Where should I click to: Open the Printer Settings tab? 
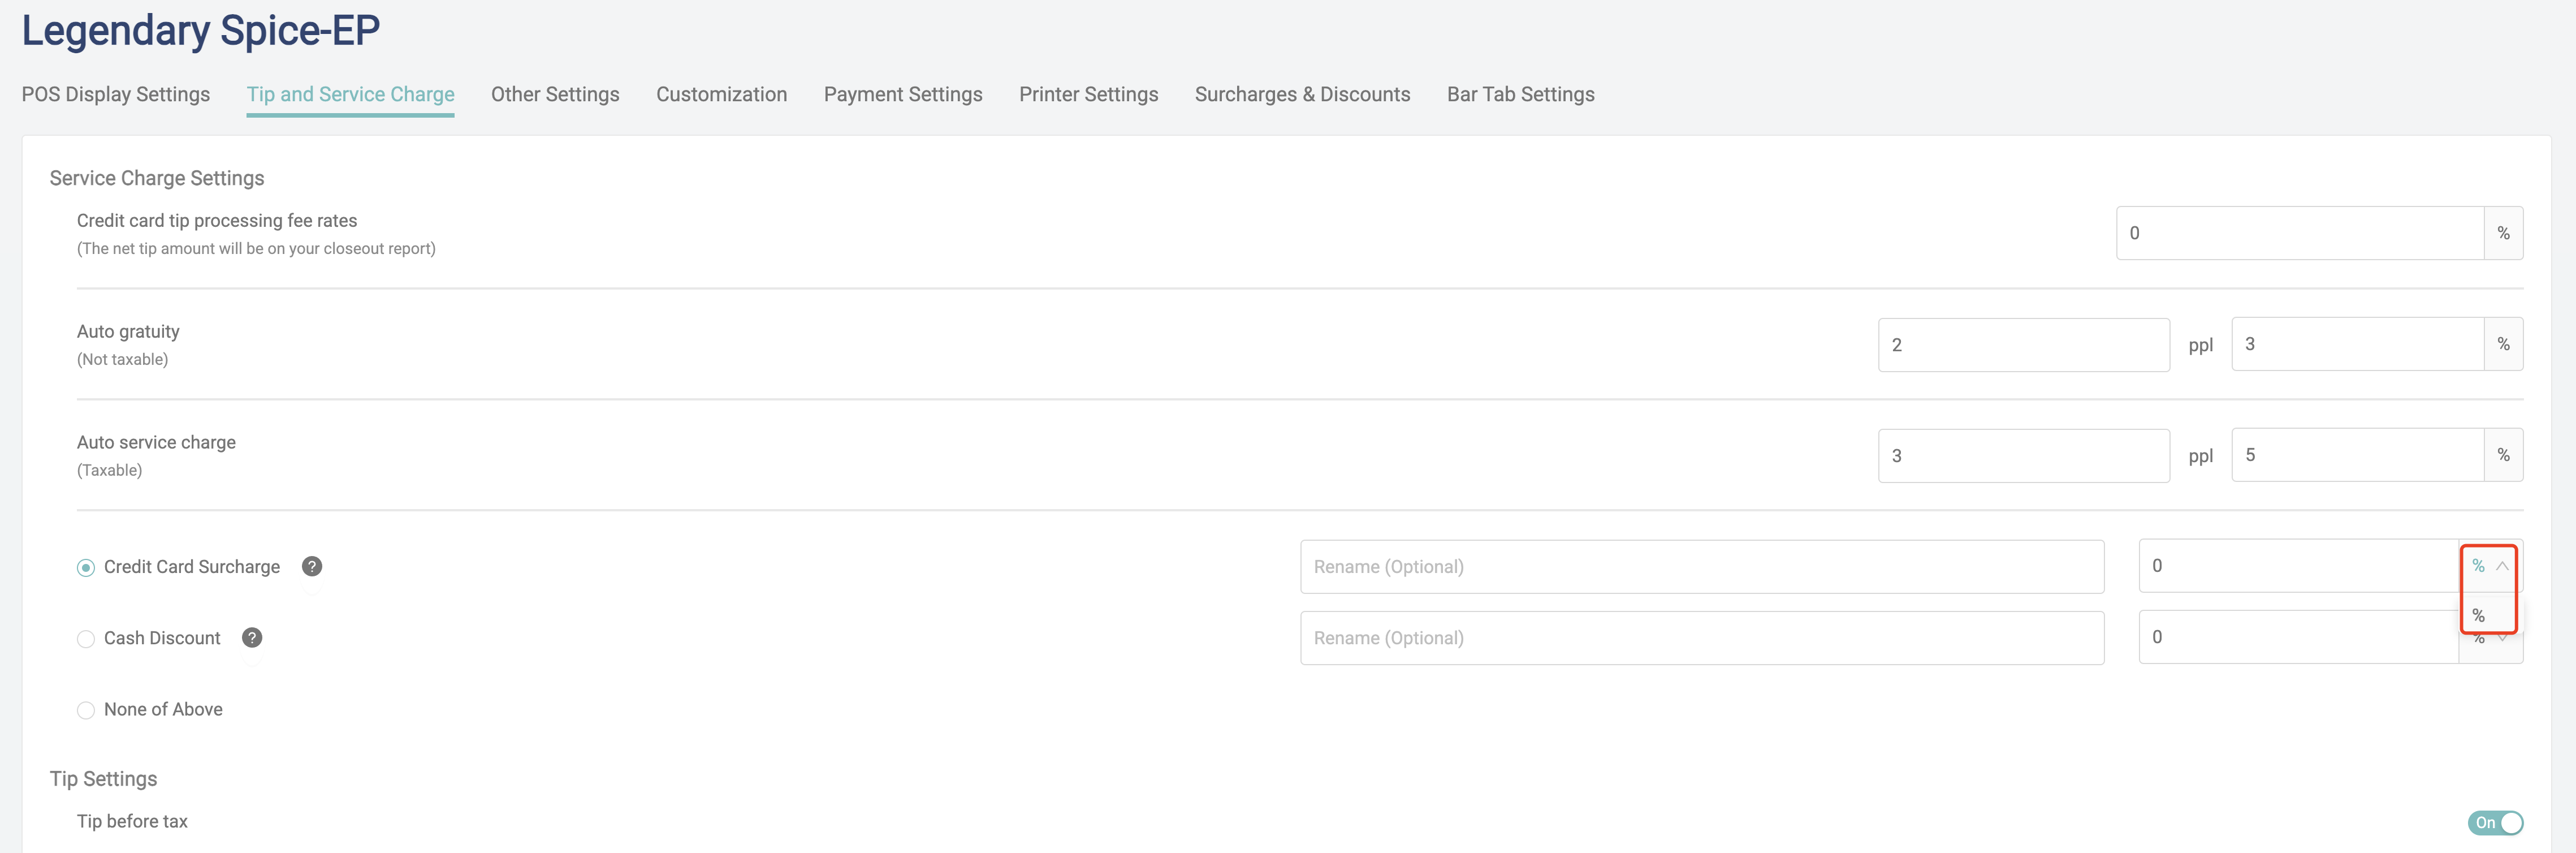(1088, 94)
